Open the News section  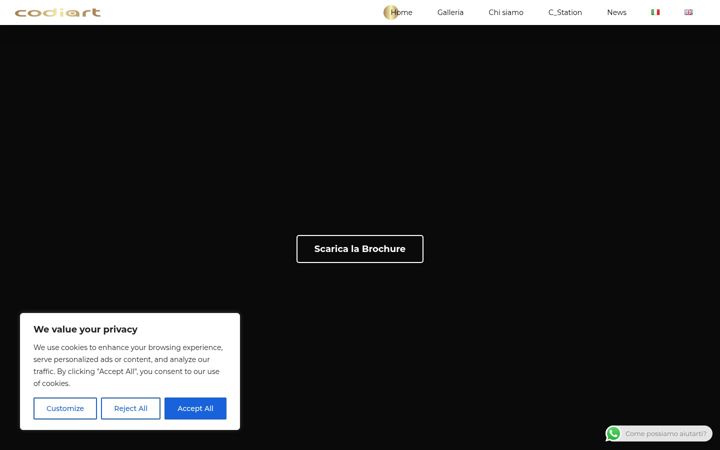click(x=616, y=12)
